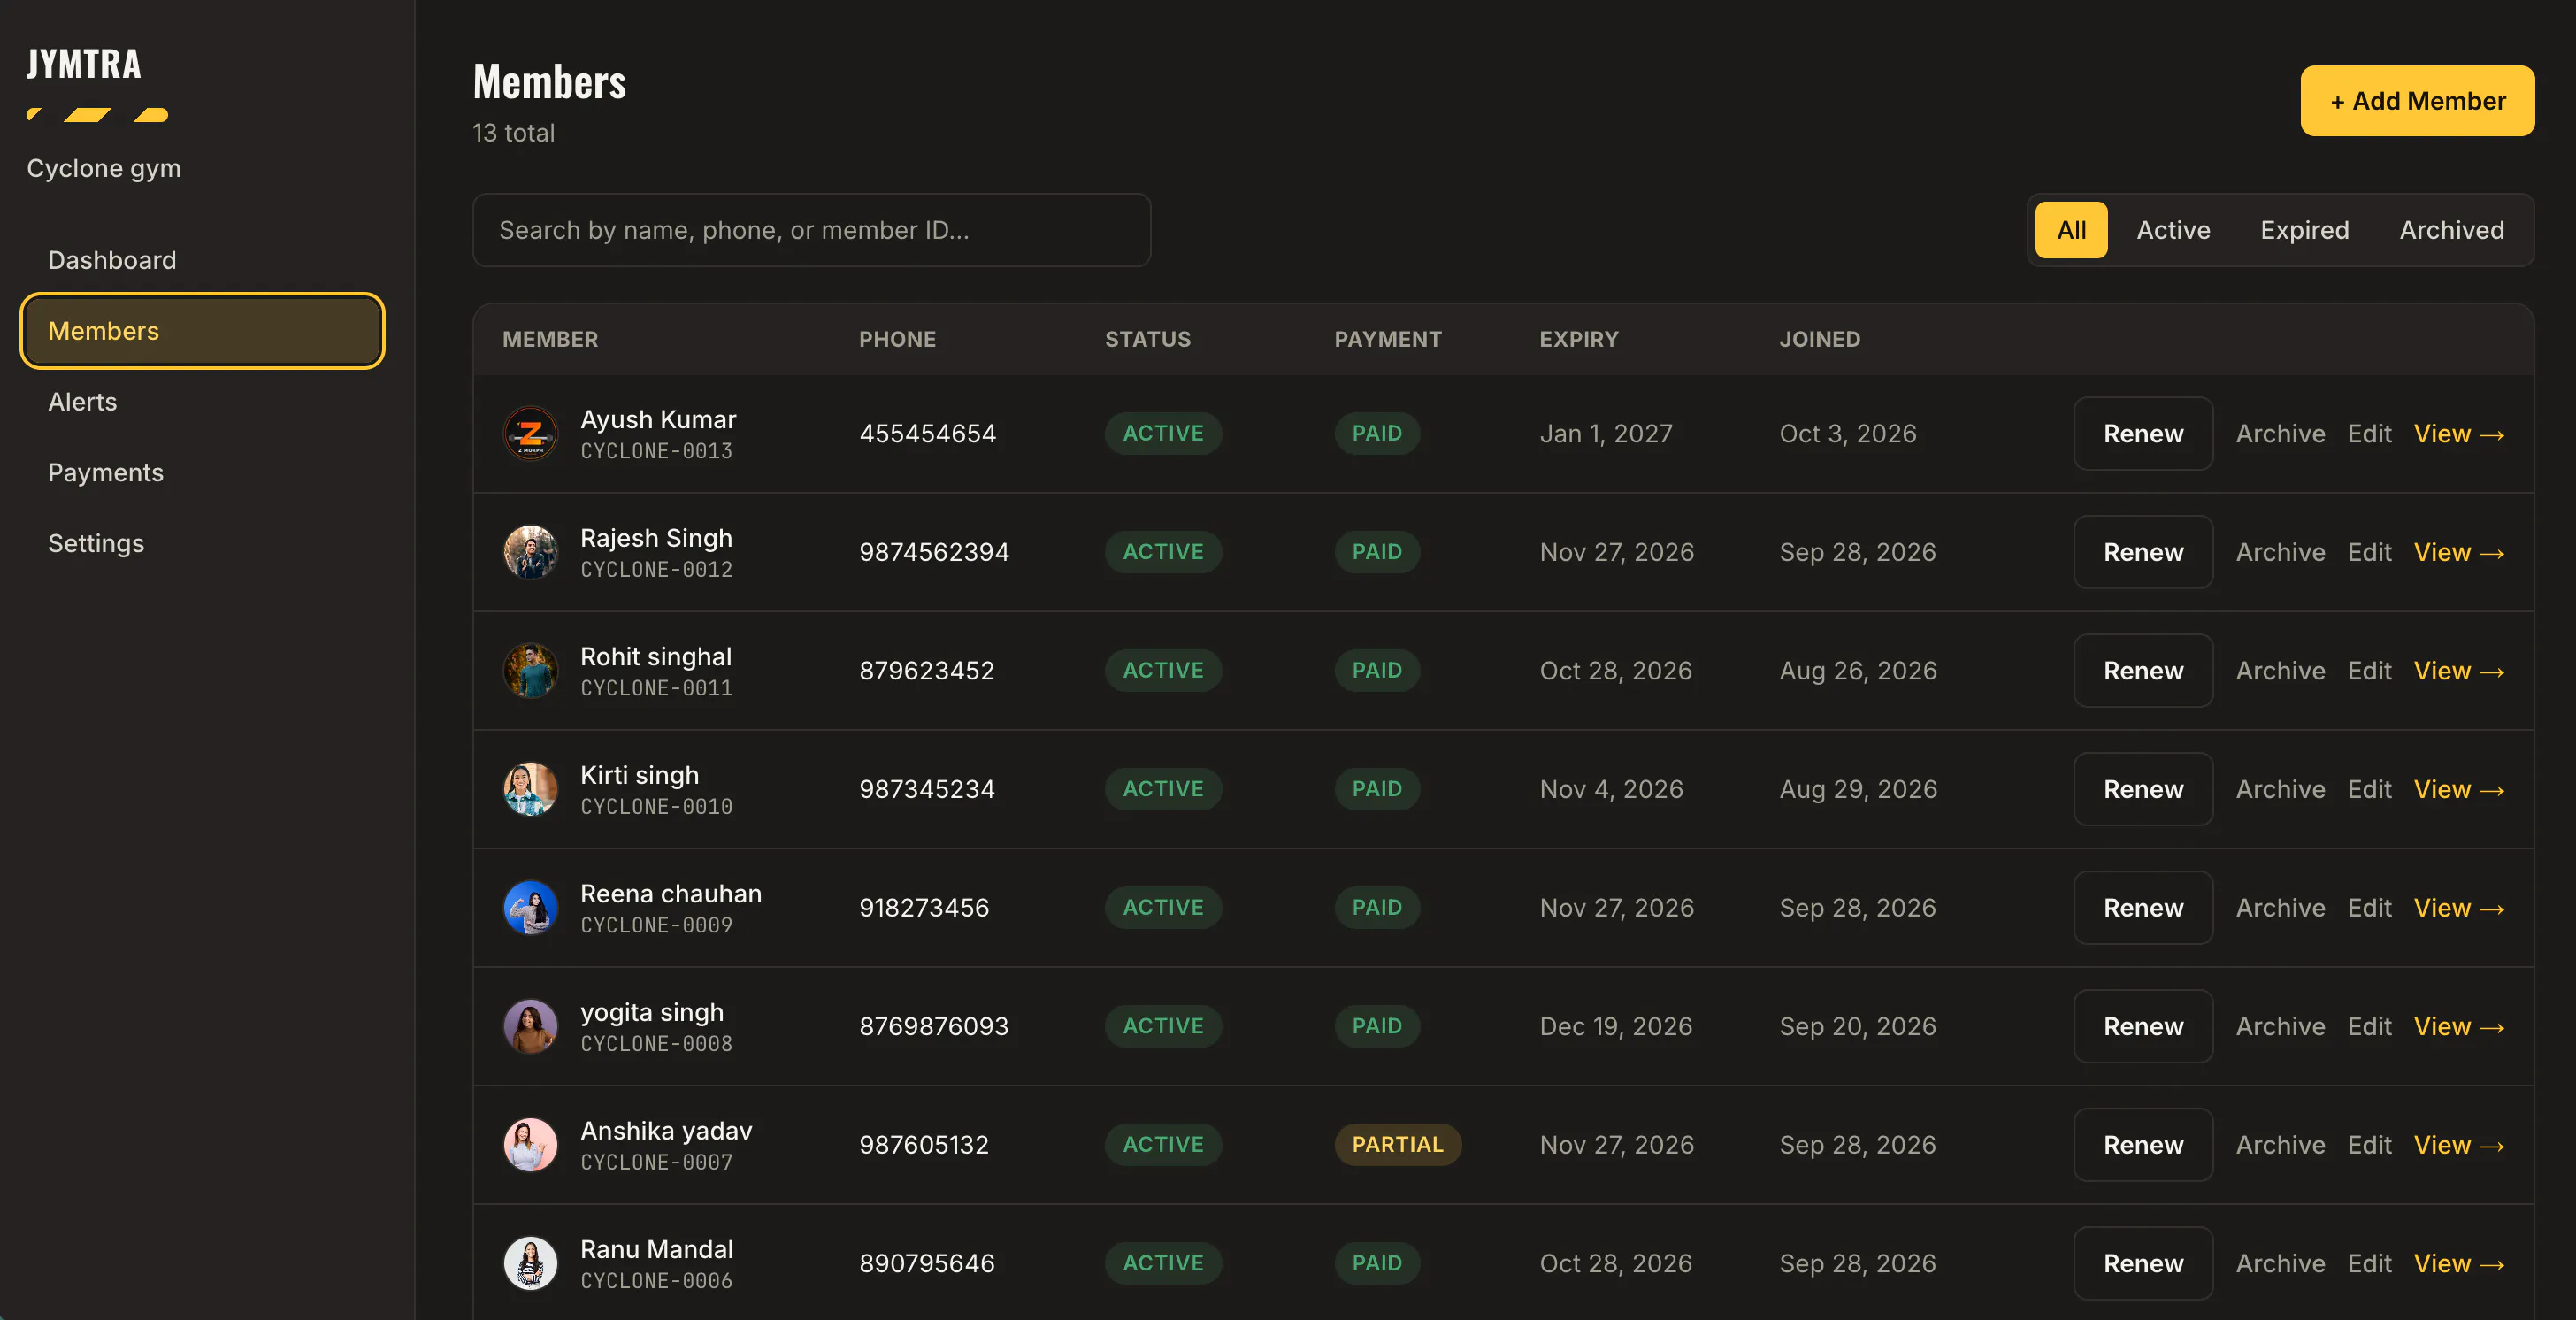The height and width of the screenshot is (1320, 2576).
Task: Edit Anshika yadav's details
Action: [2369, 1144]
